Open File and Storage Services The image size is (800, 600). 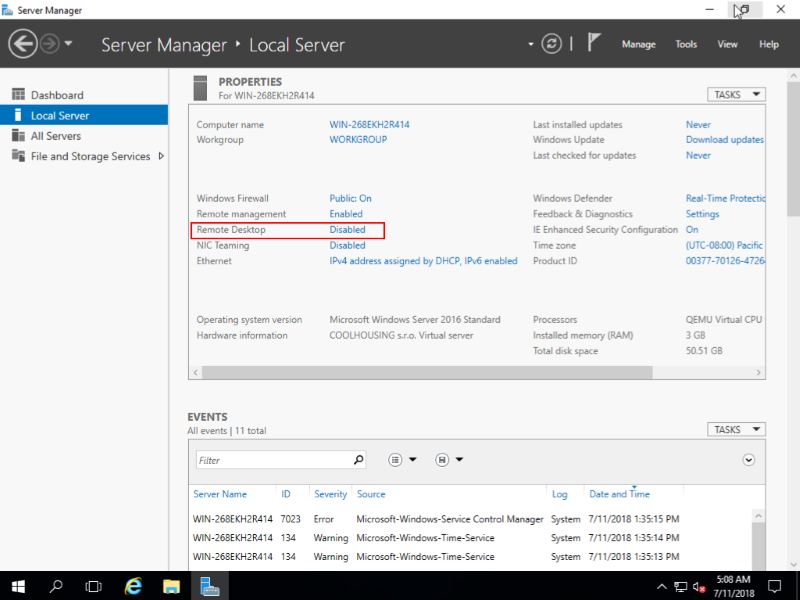pos(90,156)
